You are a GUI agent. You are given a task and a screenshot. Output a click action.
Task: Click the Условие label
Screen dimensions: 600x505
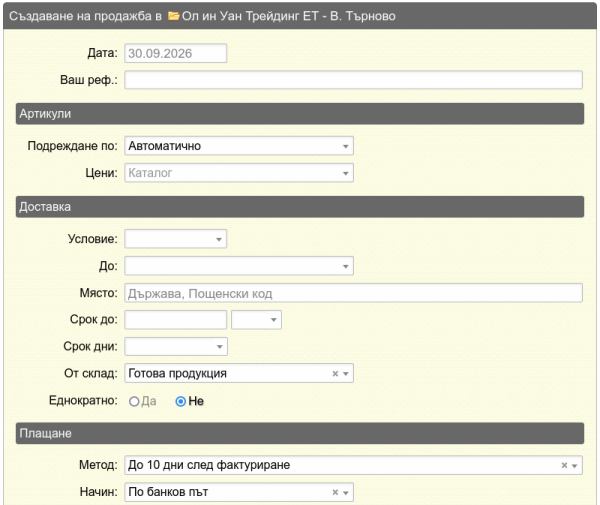[x=93, y=239]
